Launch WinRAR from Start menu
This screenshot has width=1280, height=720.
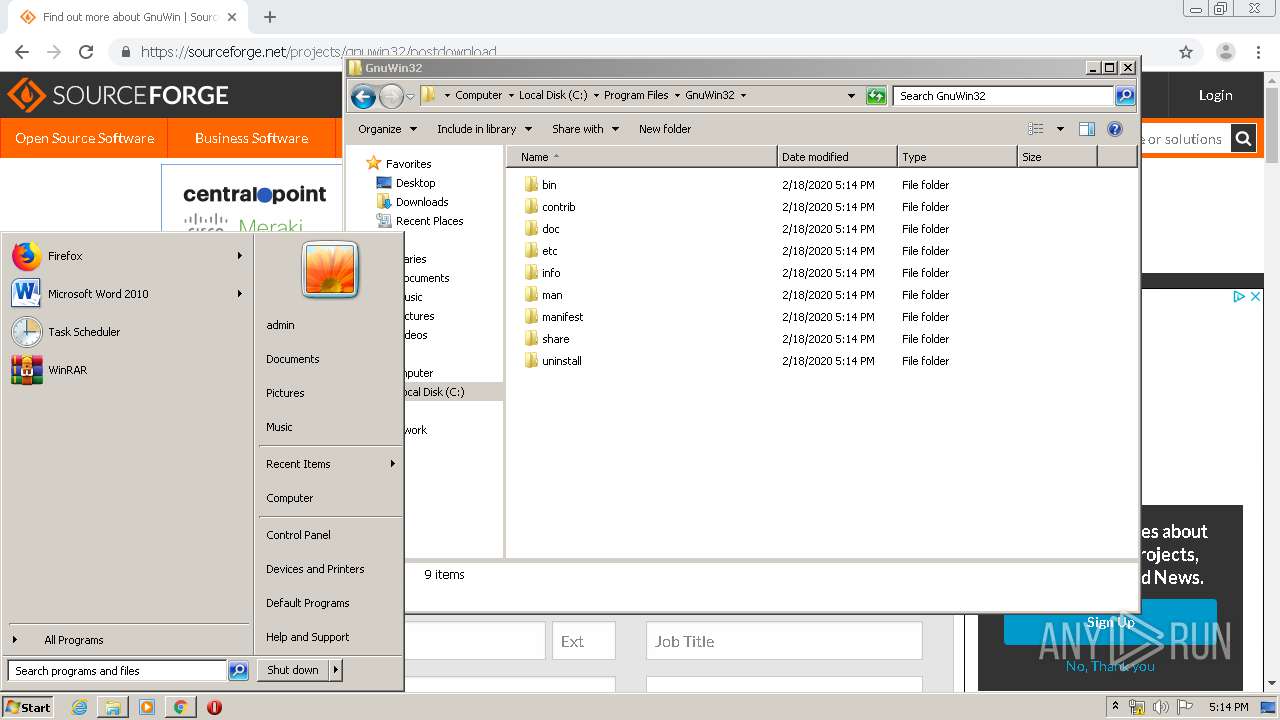[x=127, y=370]
